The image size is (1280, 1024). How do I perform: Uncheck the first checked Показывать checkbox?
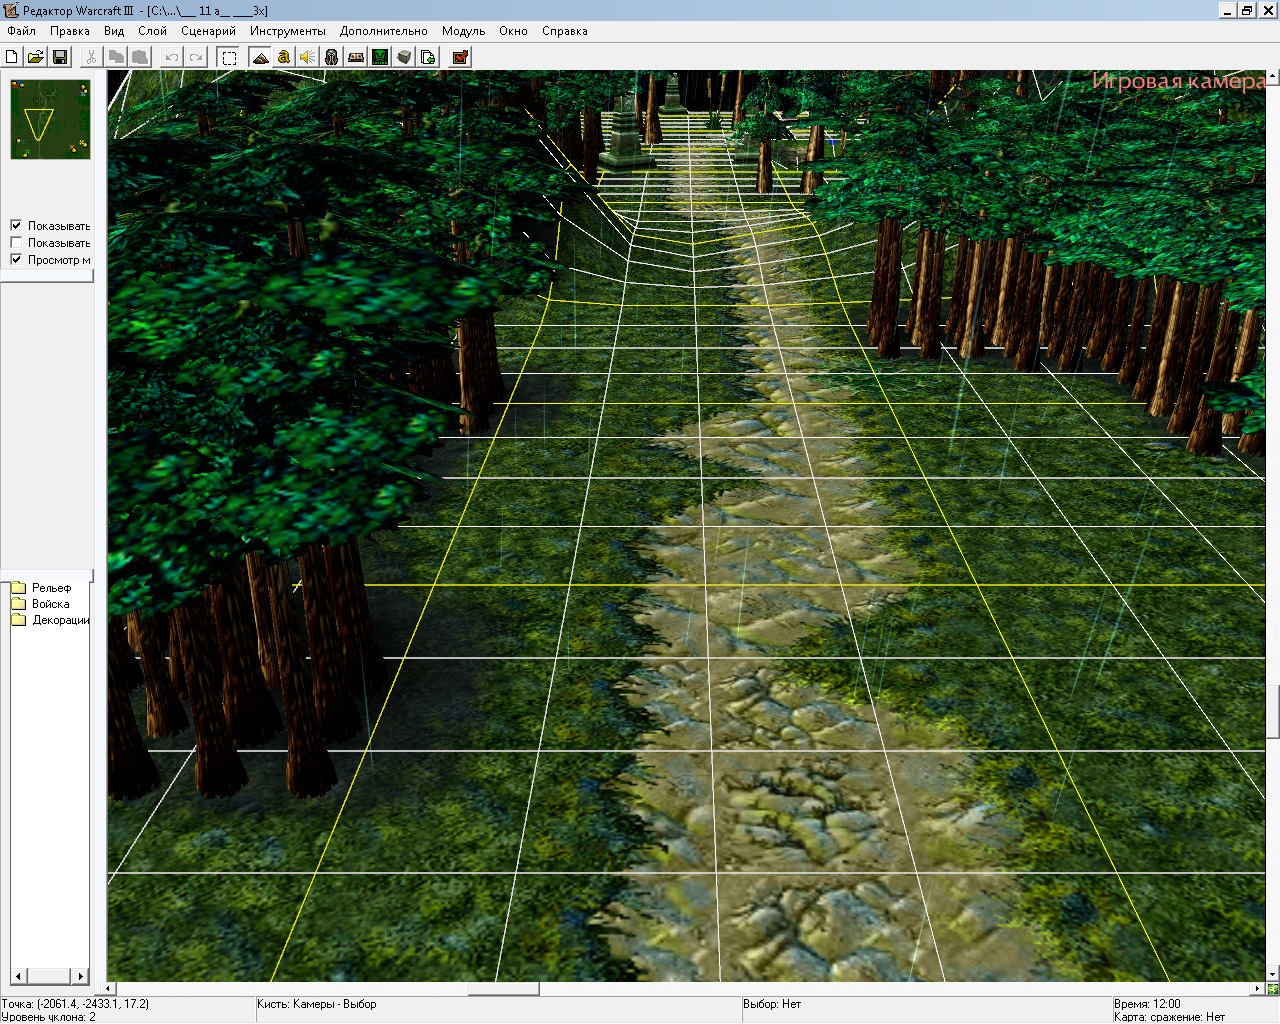pos(16,226)
